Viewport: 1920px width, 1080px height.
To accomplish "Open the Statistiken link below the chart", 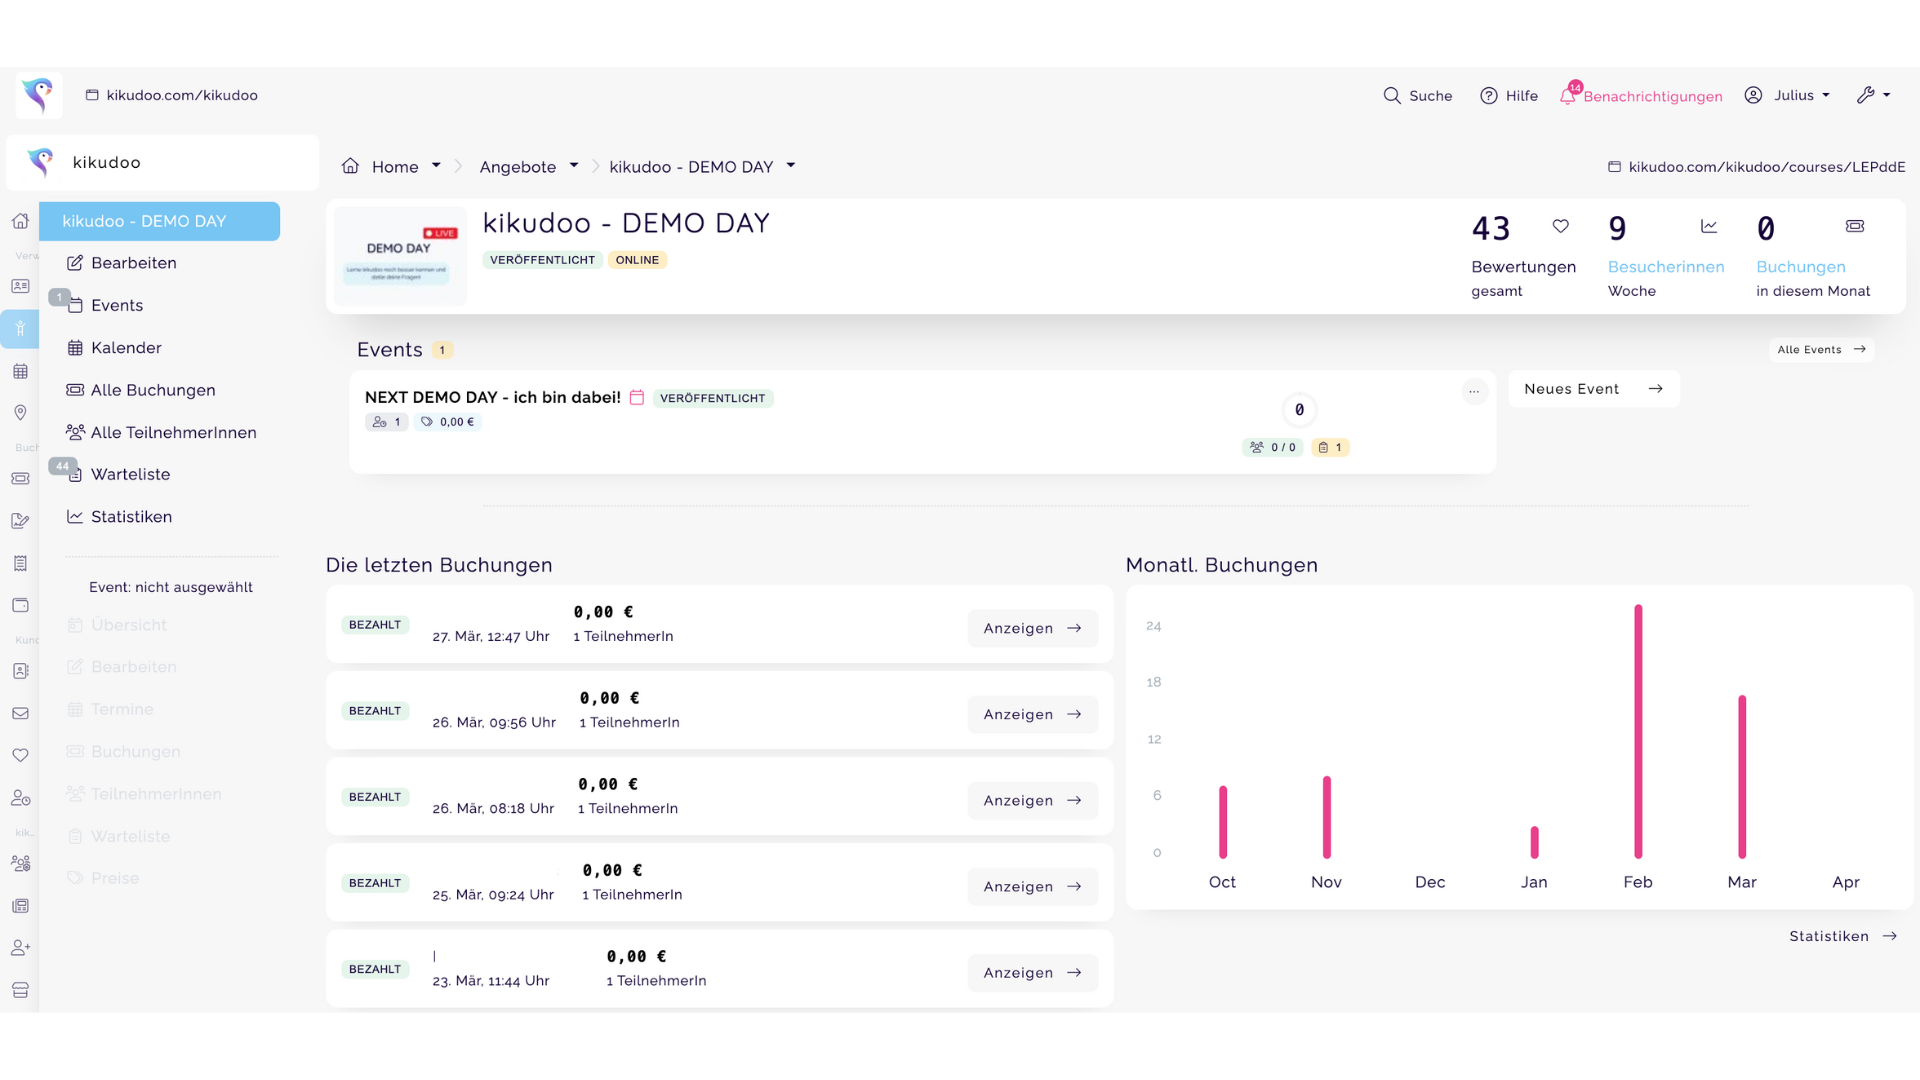I will click(x=1842, y=936).
